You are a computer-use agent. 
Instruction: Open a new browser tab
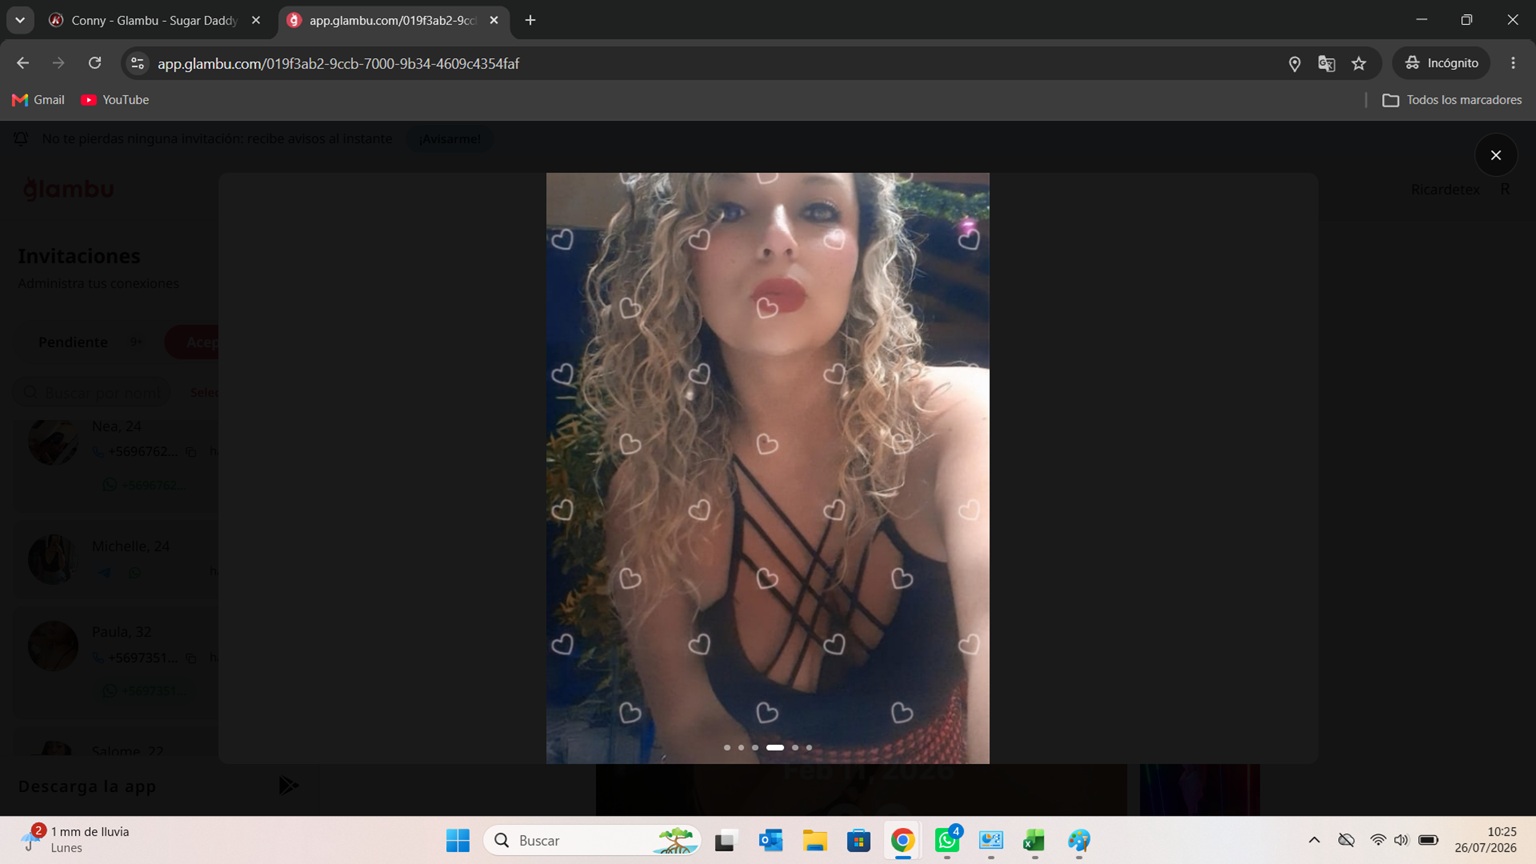530,20
